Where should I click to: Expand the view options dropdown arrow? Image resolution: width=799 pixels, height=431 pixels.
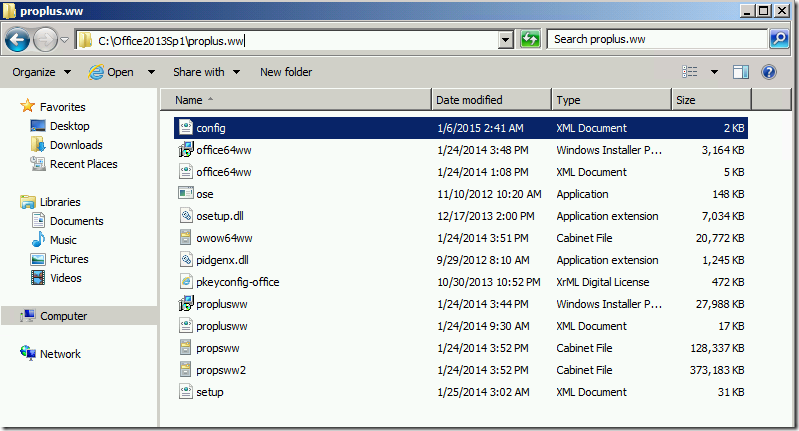point(714,72)
